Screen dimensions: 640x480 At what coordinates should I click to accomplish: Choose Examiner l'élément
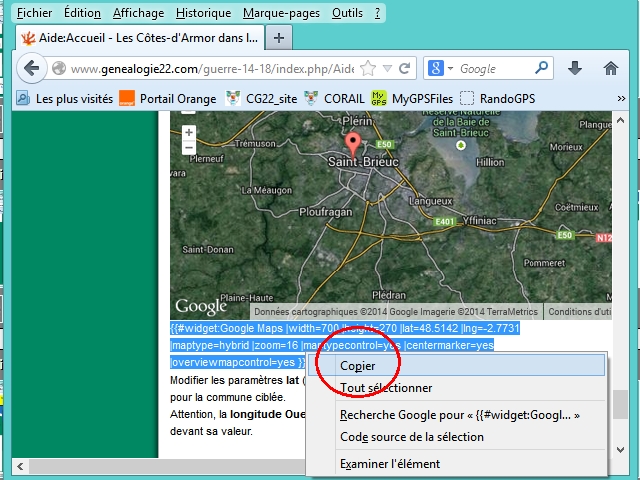[x=457, y=464]
